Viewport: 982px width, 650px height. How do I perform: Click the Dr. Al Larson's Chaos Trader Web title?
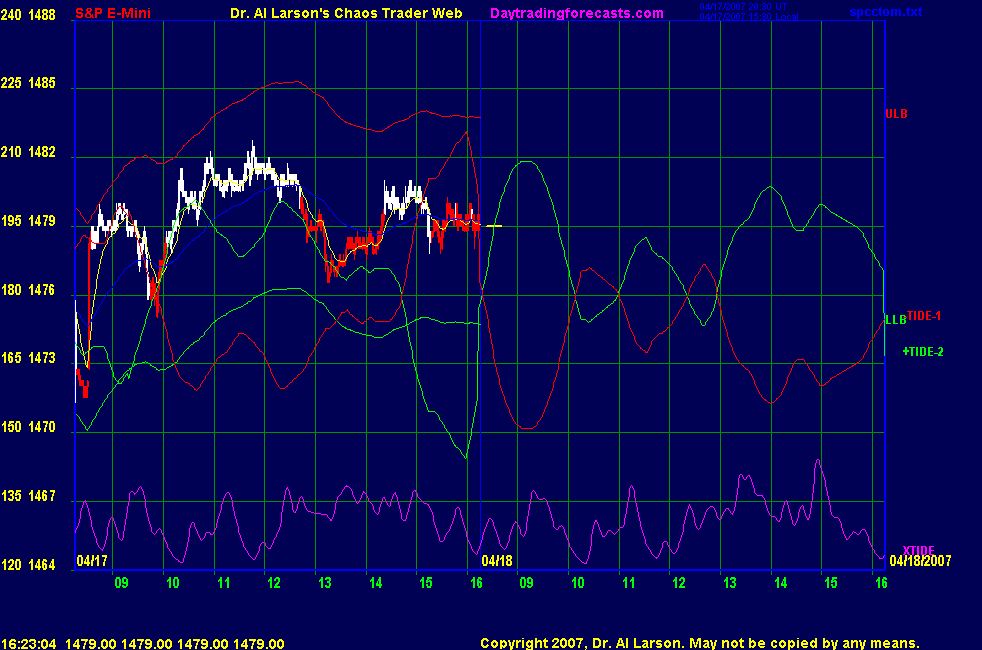(x=340, y=13)
